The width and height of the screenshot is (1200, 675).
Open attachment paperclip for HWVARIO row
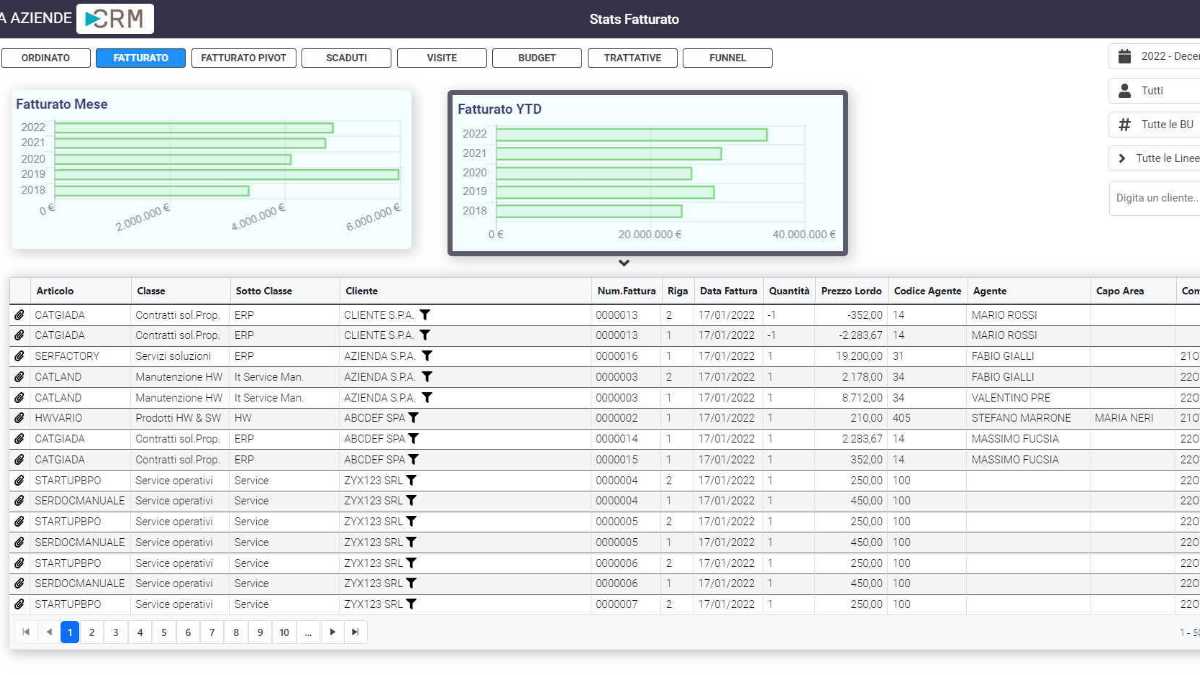[x=19, y=418]
